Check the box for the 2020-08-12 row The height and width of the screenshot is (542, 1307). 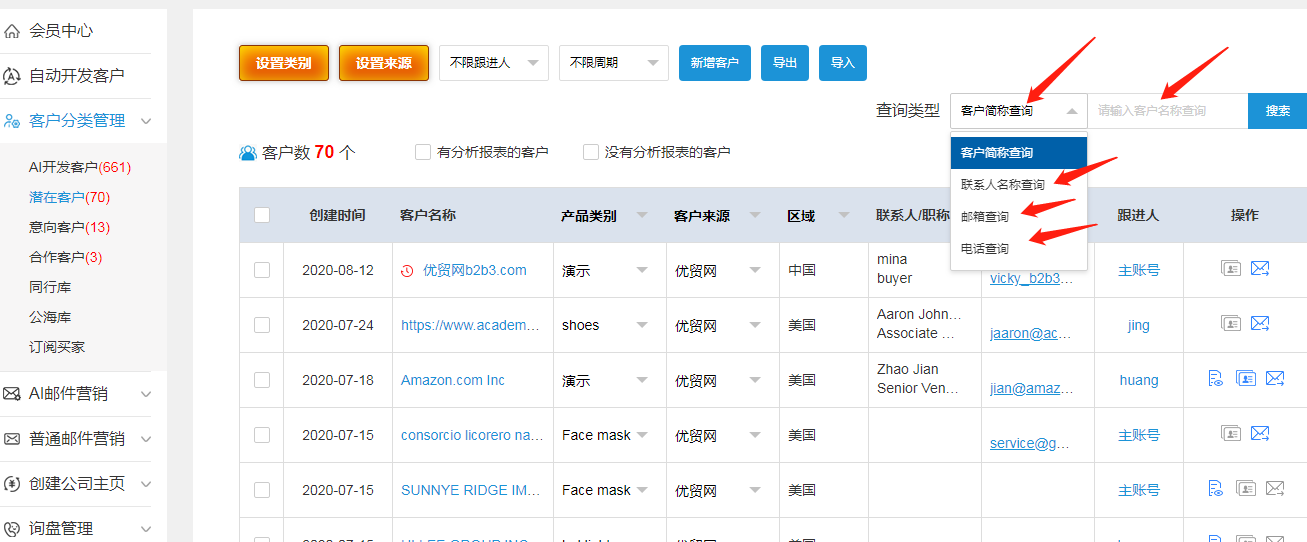pos(262,270)
